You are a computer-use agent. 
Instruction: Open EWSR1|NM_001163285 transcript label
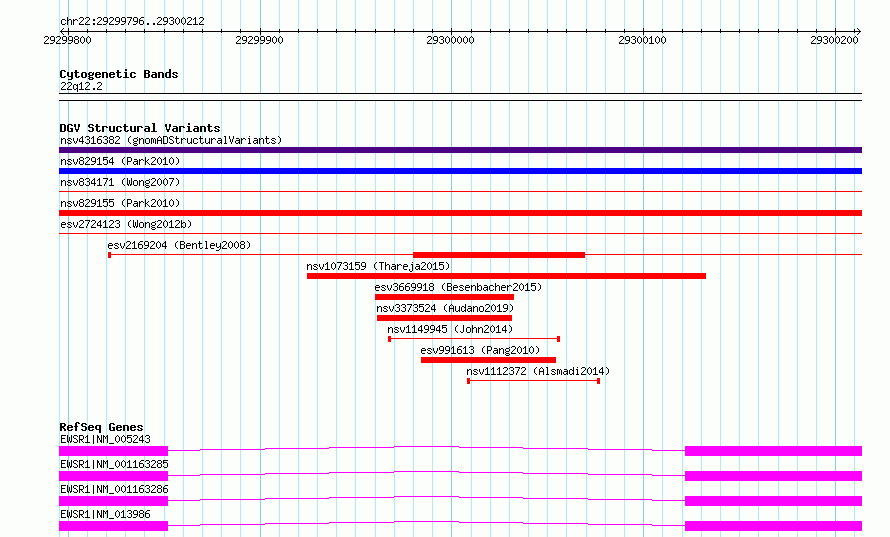tap(114, 464)
